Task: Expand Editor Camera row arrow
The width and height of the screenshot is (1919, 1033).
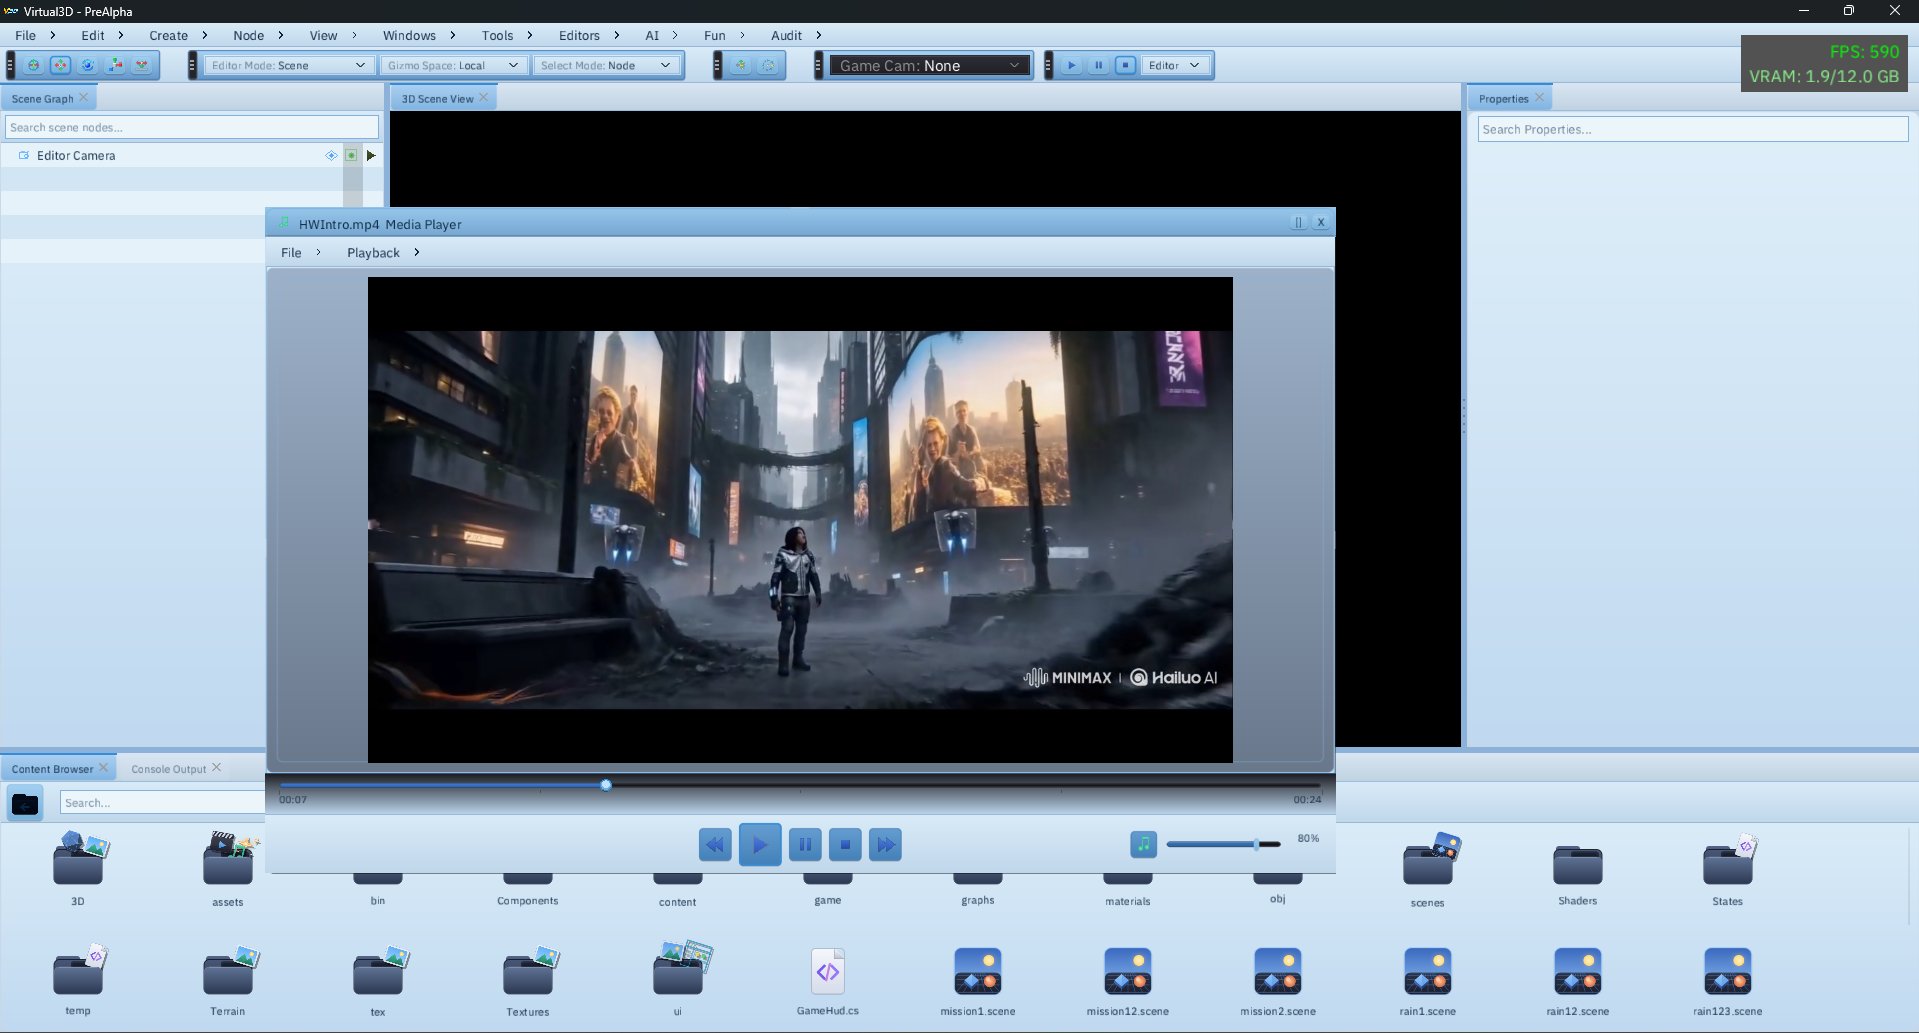Action: (x=371, y=155)
